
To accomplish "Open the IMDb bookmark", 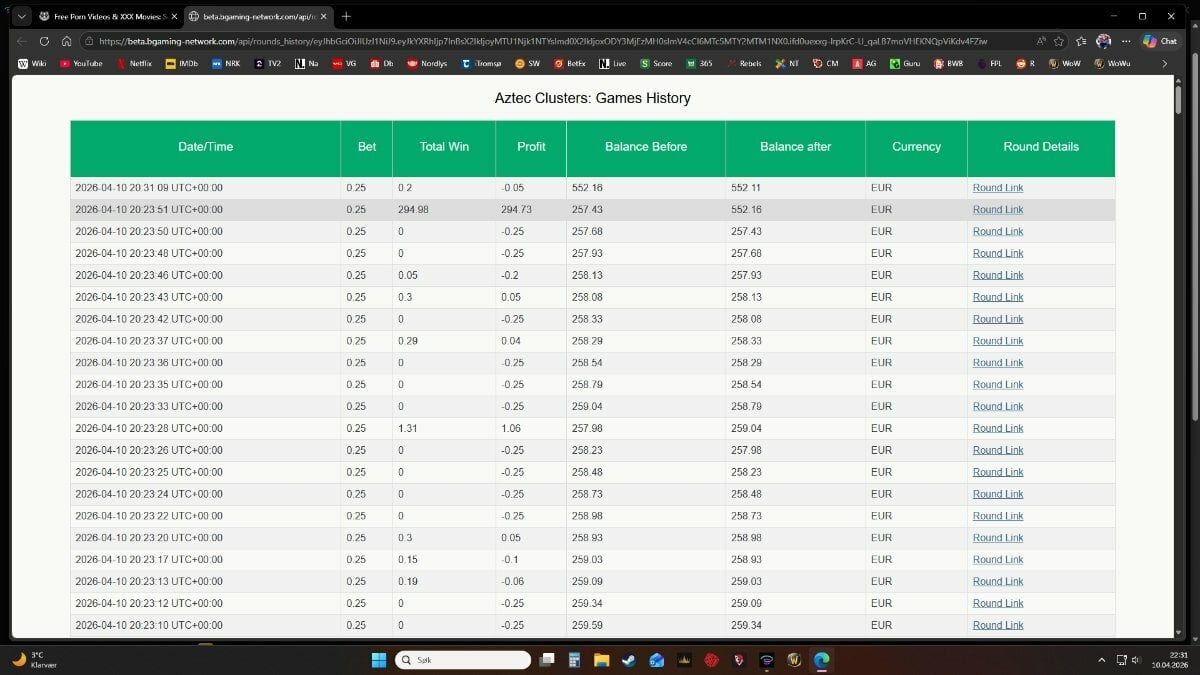I will pos(183,63).
